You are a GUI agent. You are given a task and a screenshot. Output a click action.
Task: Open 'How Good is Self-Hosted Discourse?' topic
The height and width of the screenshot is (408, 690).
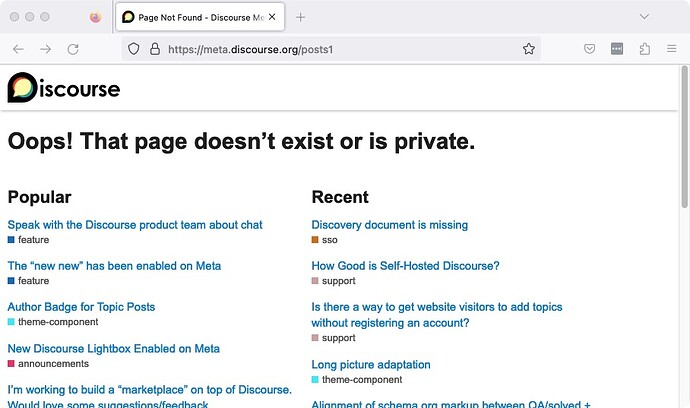coord(405,266)
